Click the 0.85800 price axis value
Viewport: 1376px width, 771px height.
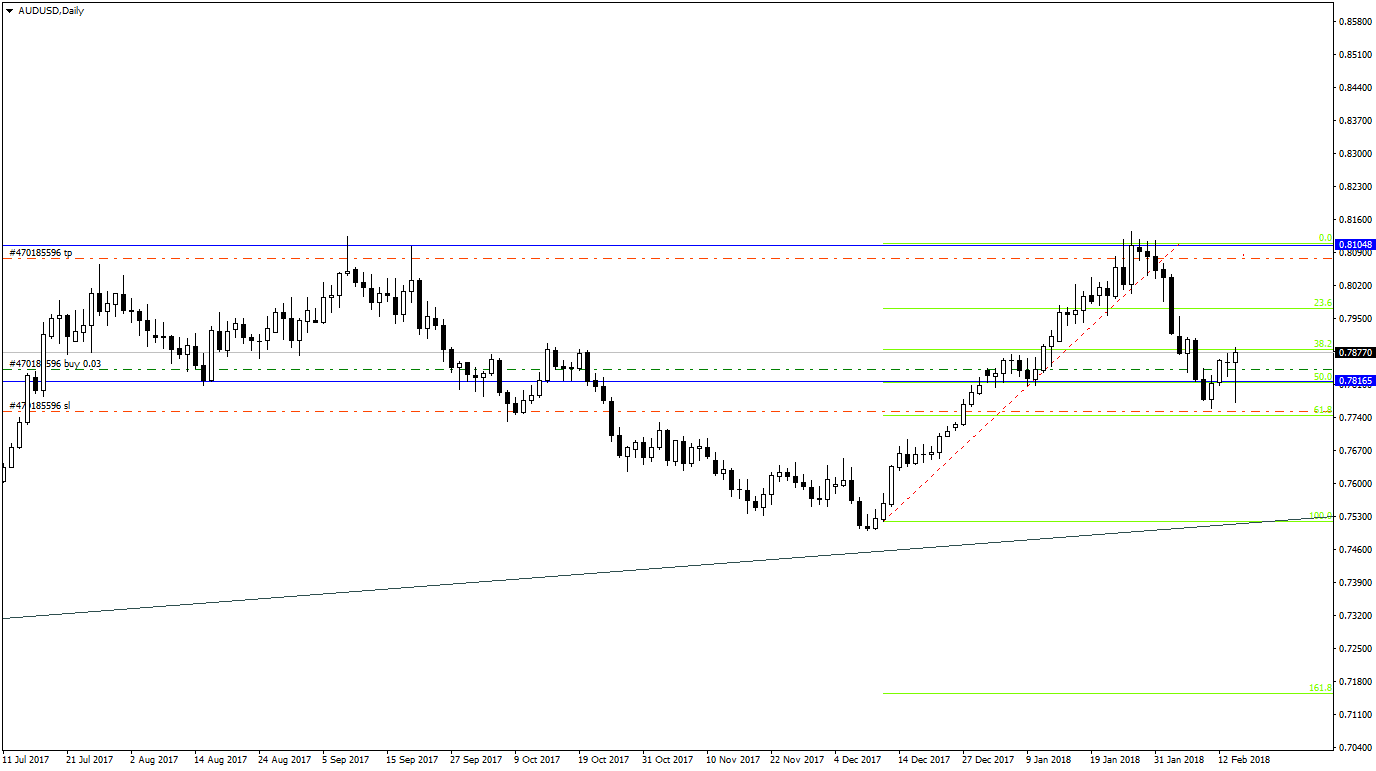[1354, 21]
